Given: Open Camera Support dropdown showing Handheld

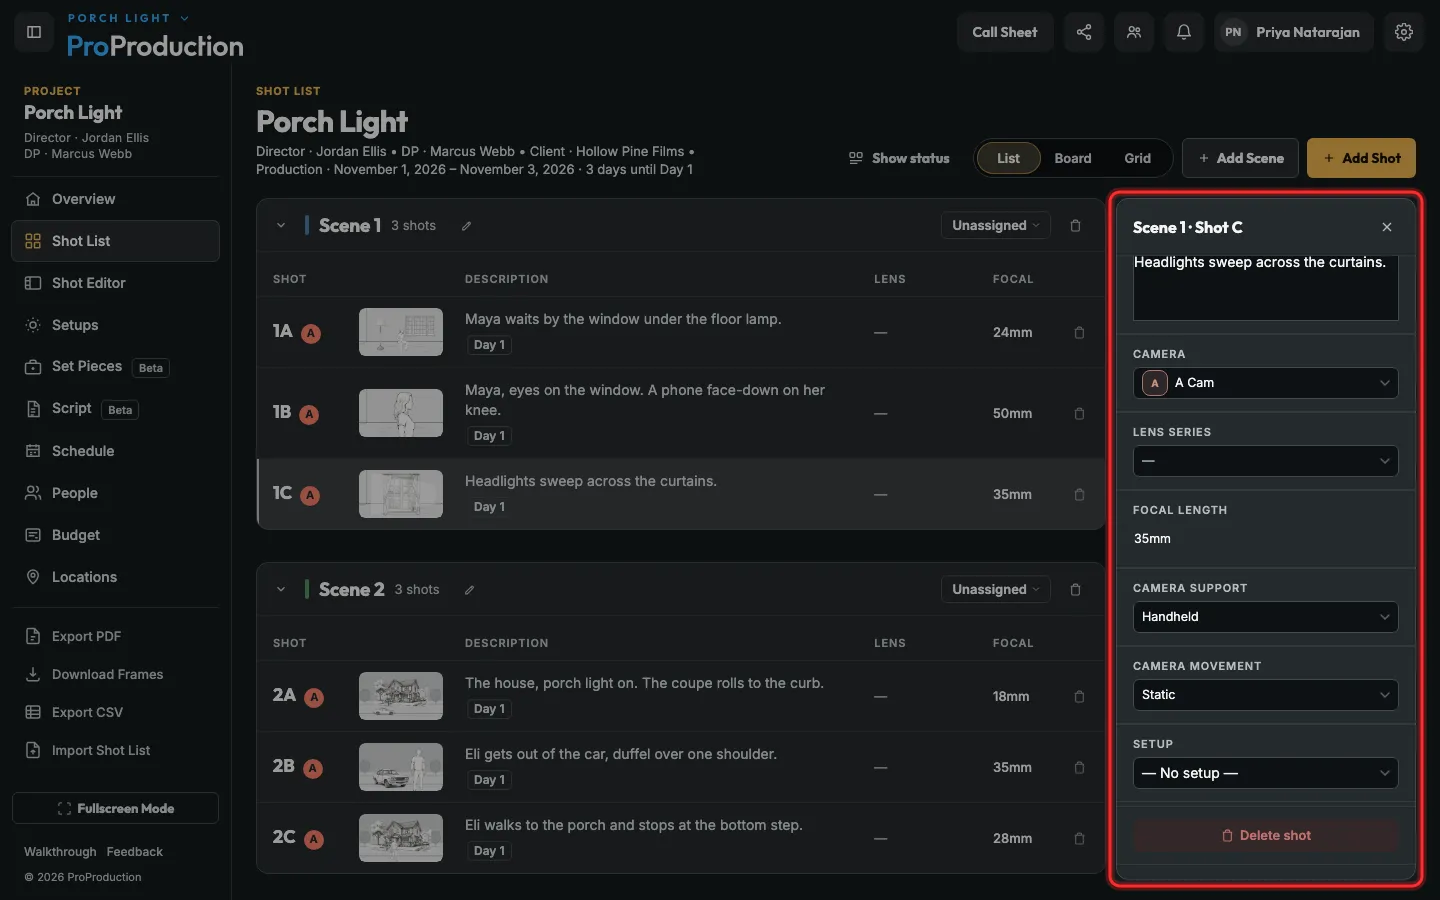Looking at the screenshot, I should [1265, 617].
